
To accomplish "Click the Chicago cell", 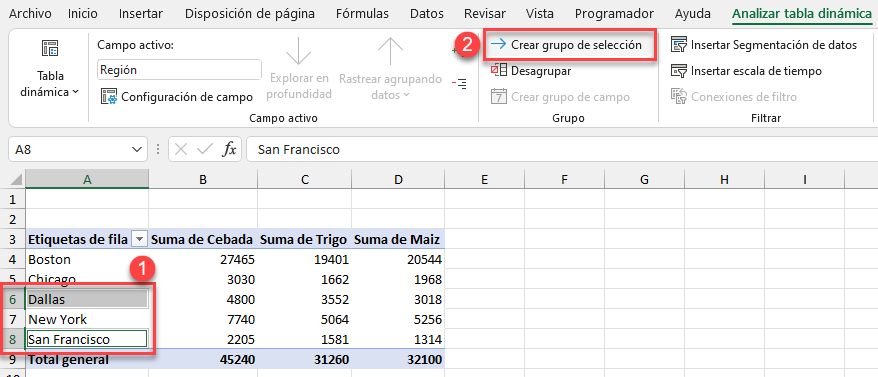I will pos(87,279).
